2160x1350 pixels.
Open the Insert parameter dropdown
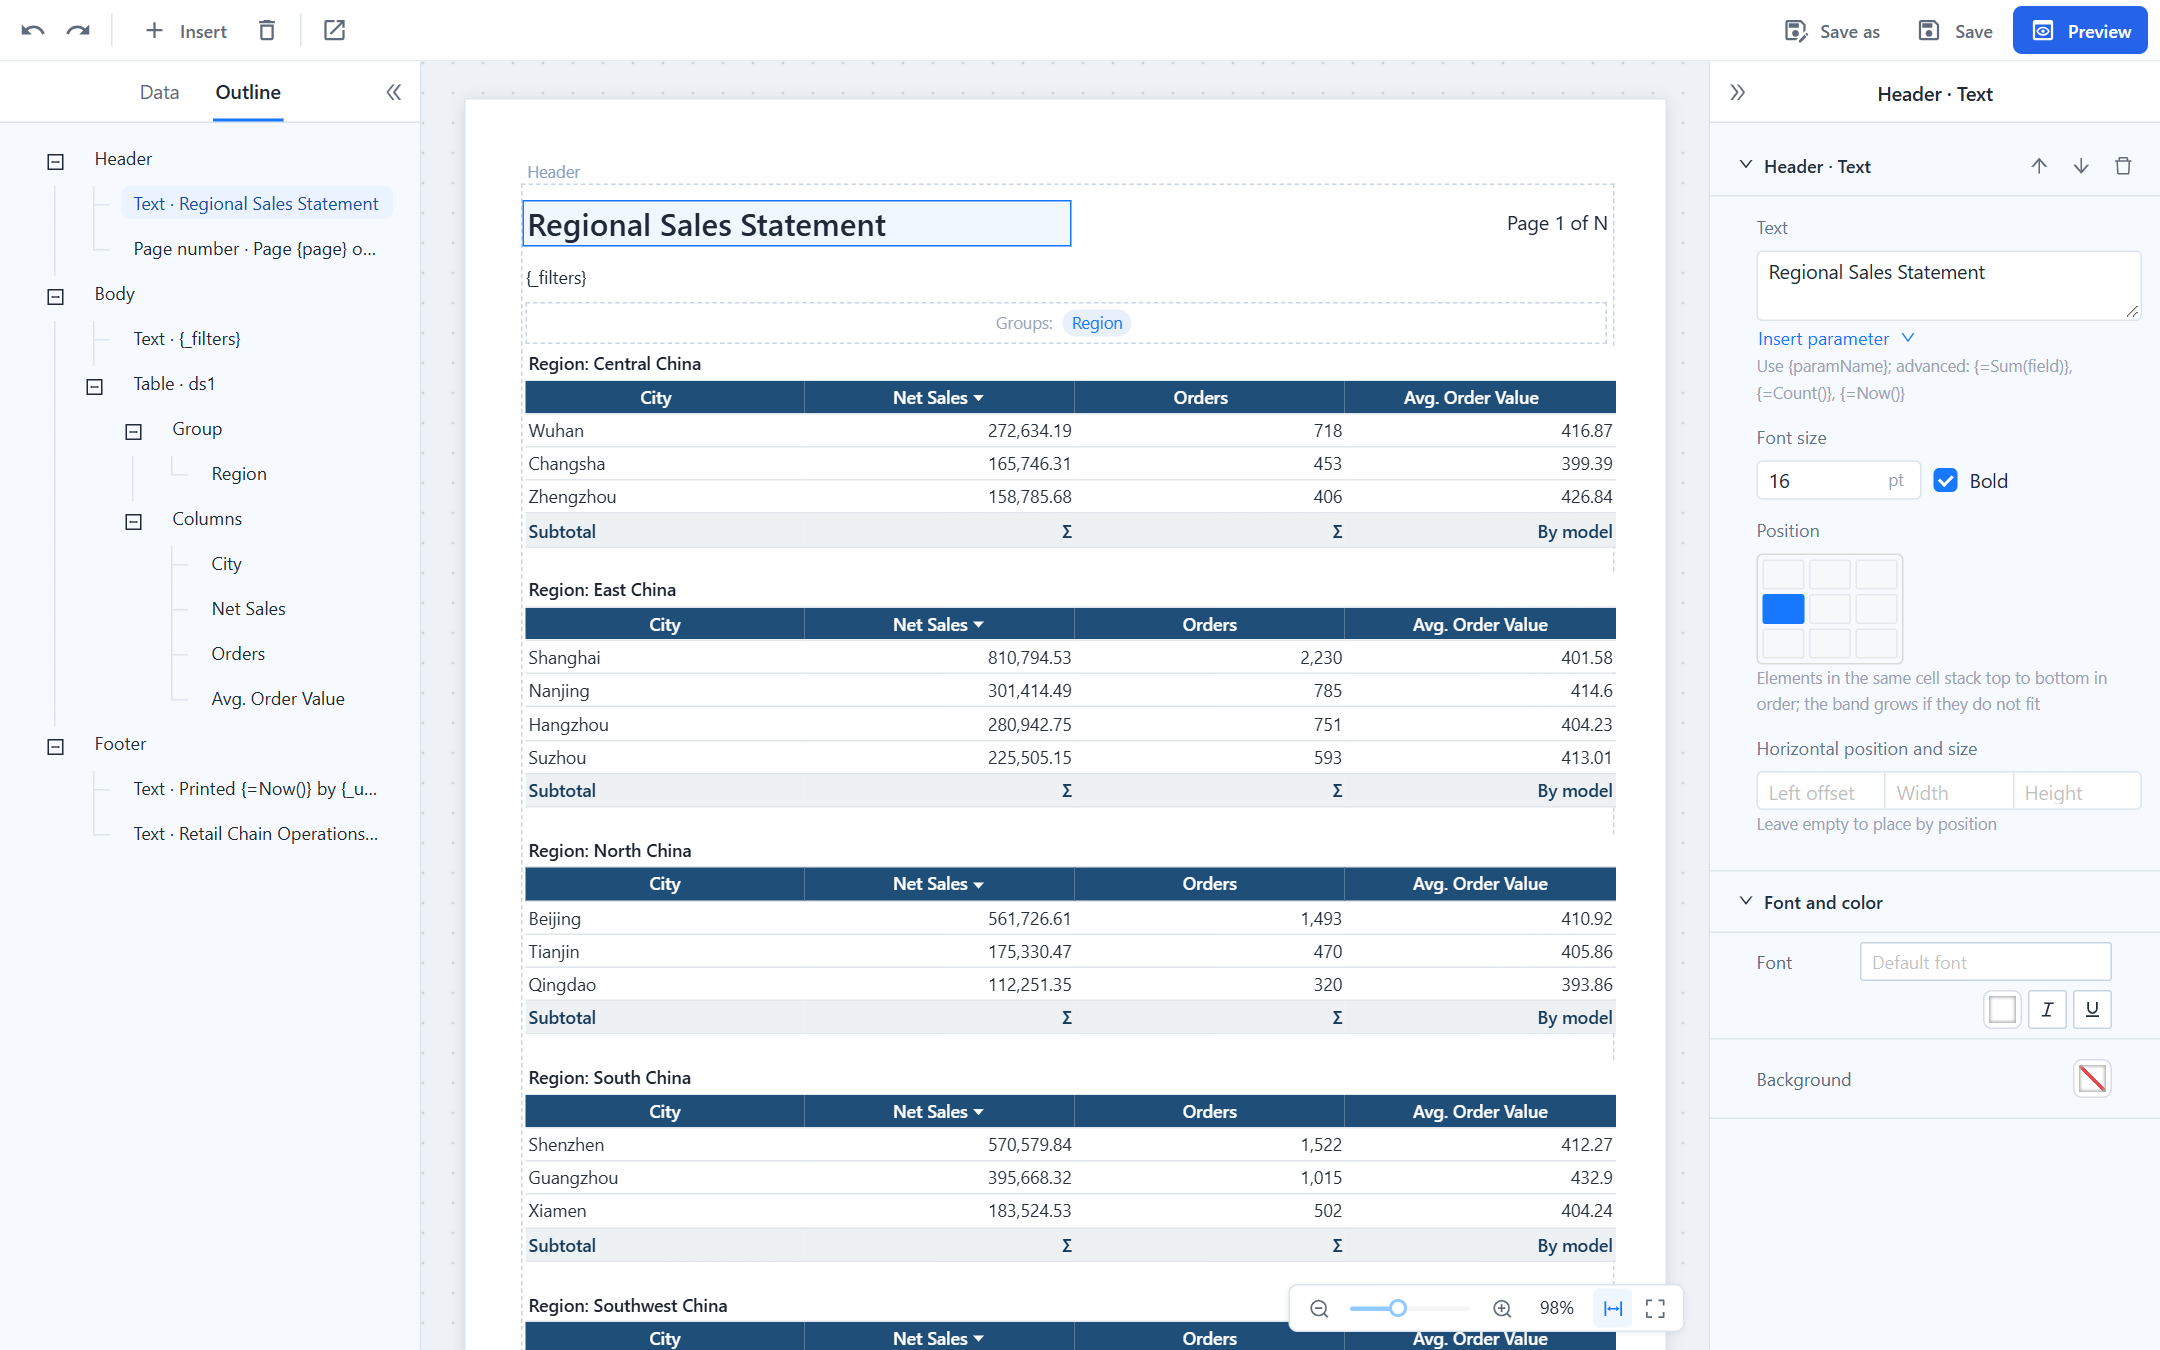coord(1835,339)
